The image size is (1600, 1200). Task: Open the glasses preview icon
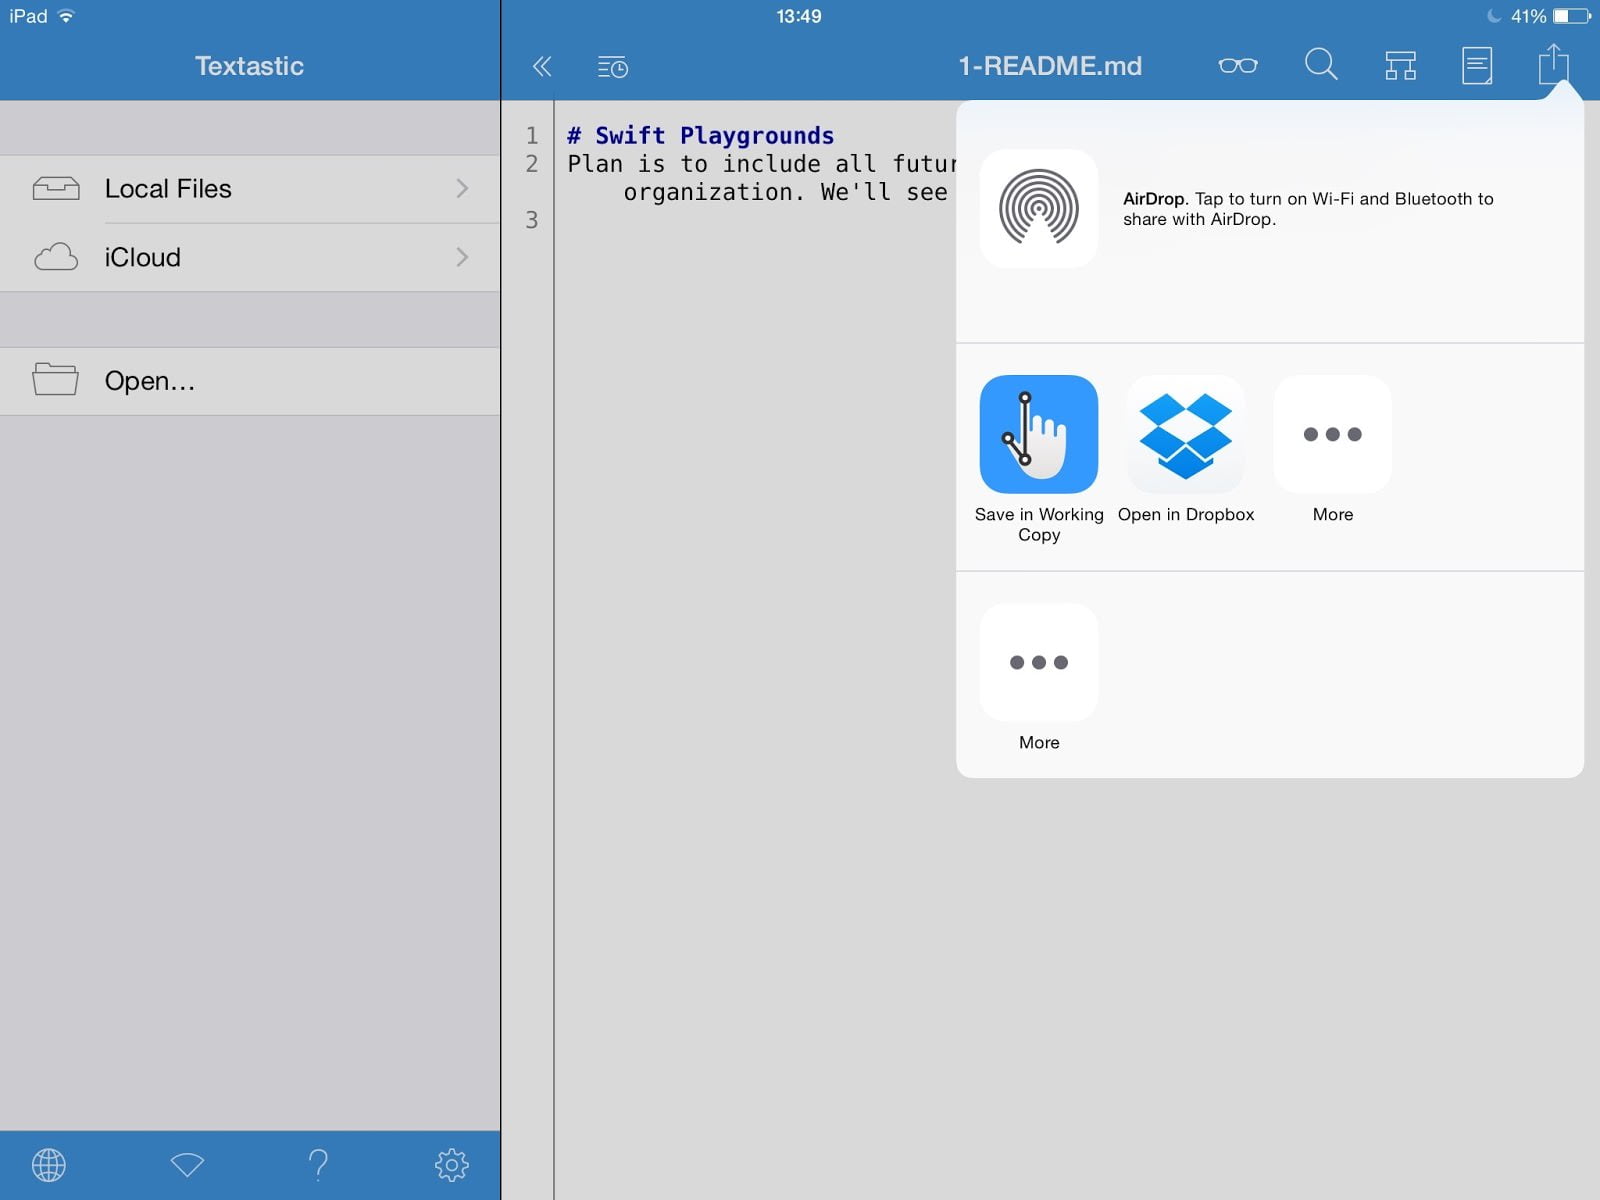(1237, 66)
